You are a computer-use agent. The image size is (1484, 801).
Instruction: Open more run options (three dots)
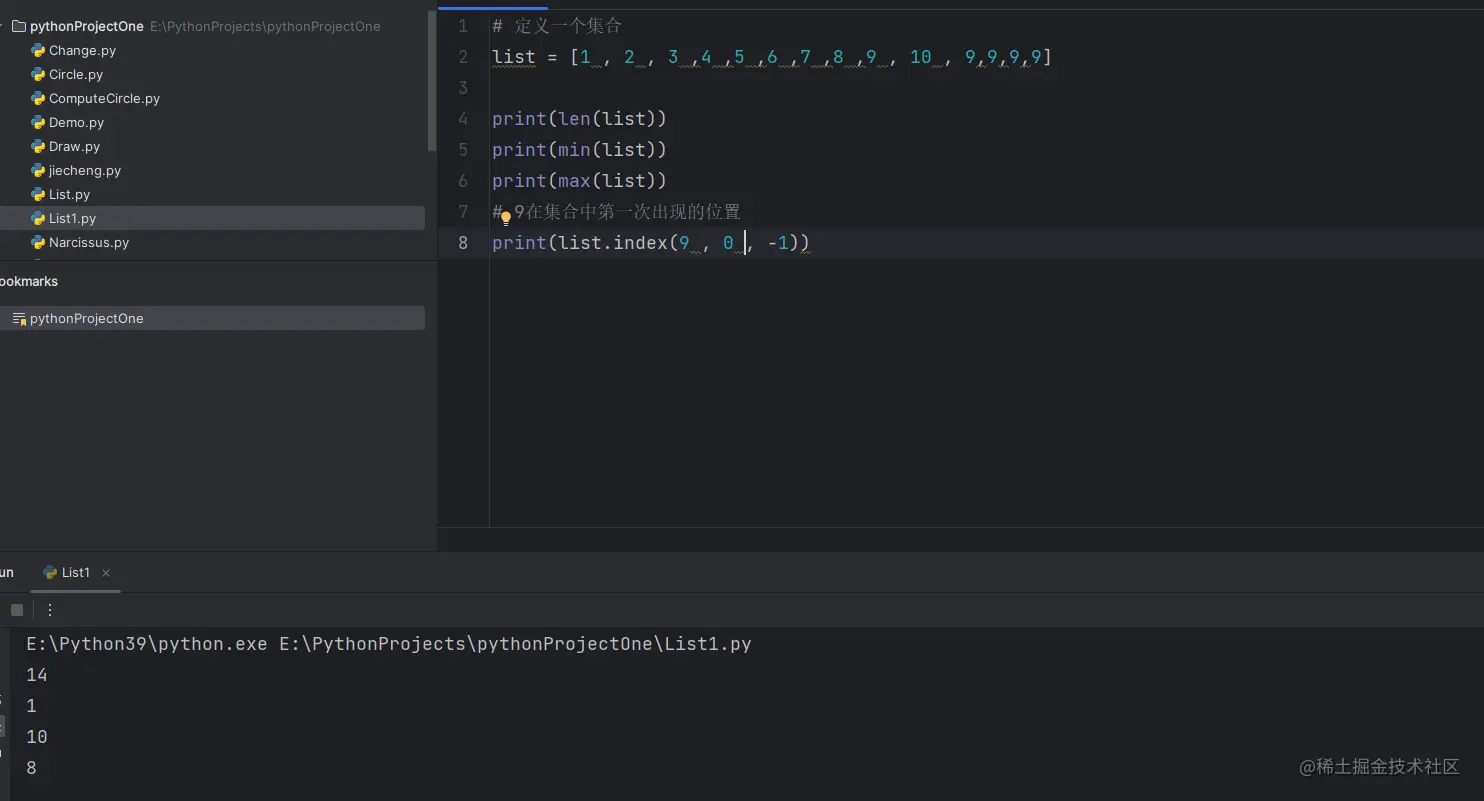50,609
